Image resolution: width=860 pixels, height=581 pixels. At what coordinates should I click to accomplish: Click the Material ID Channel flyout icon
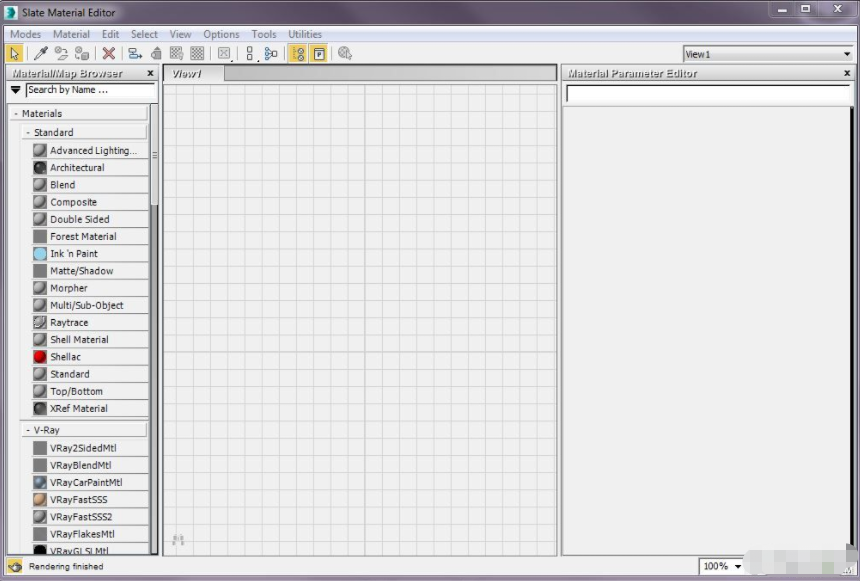coord(224,54)
